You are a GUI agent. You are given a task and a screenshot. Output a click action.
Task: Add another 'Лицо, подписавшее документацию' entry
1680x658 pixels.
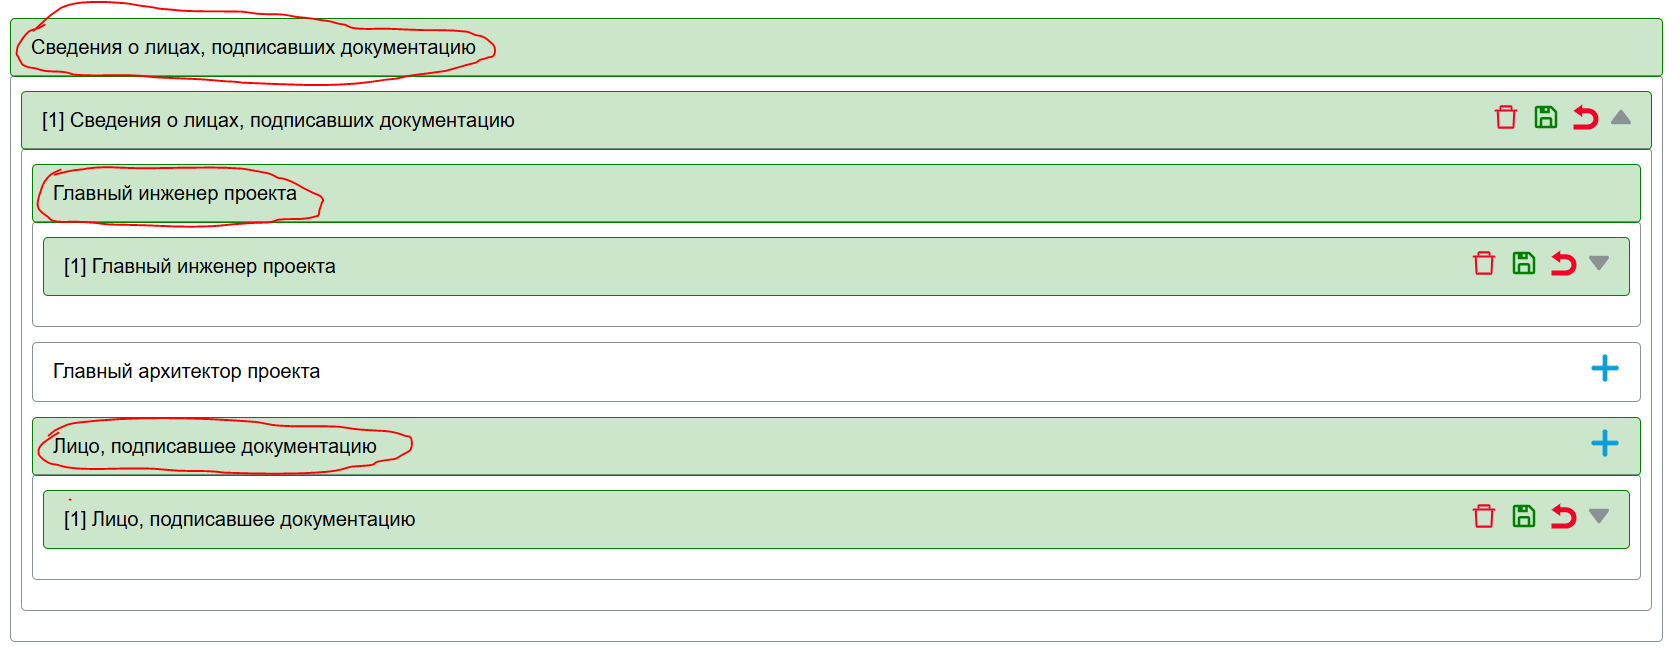tap(1604, 444)
